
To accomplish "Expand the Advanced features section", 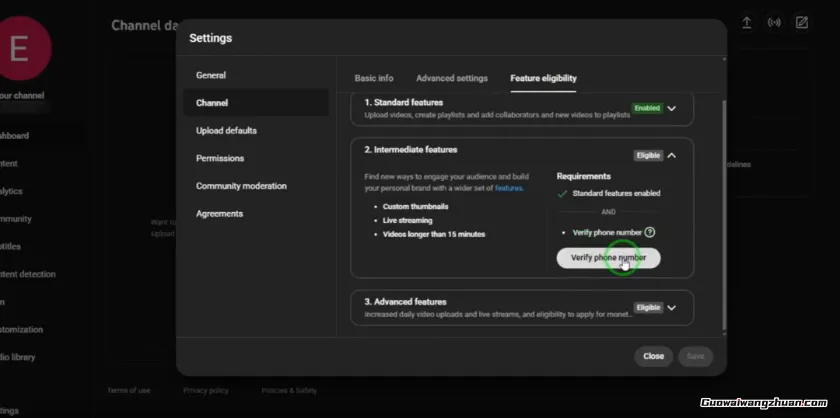I will point(672,308).
